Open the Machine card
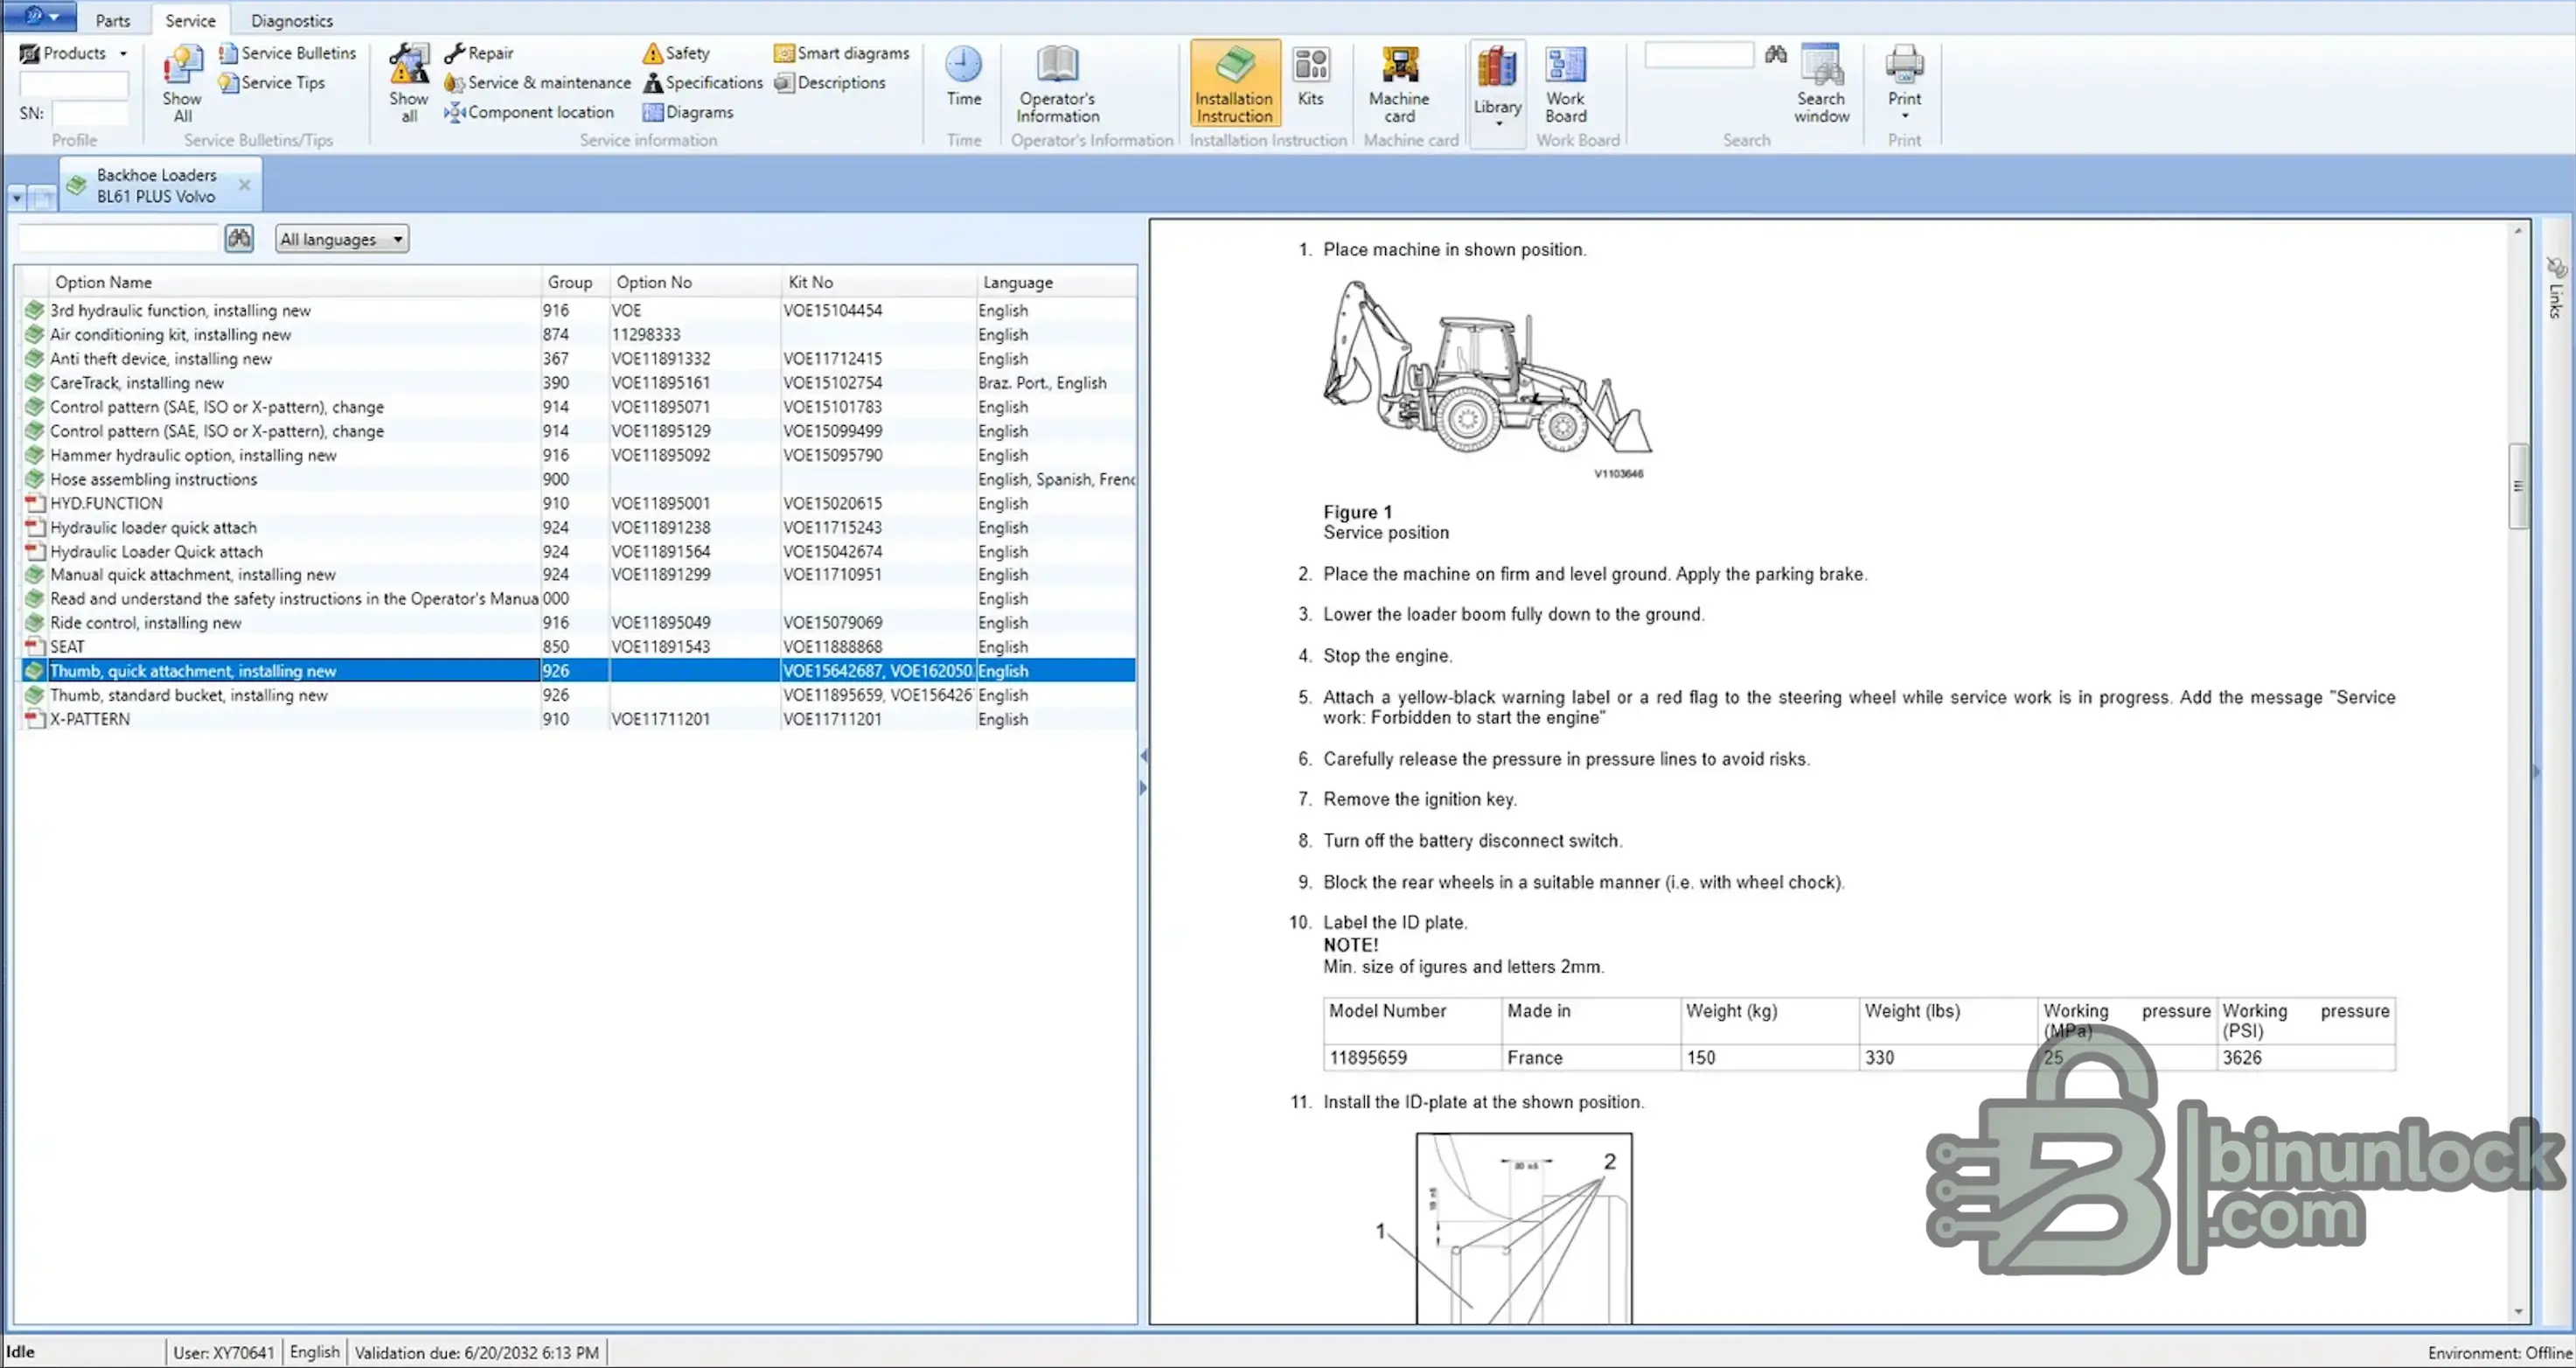The height and width of the screenshot is (1368, 2576). [x=1399, y=84]
